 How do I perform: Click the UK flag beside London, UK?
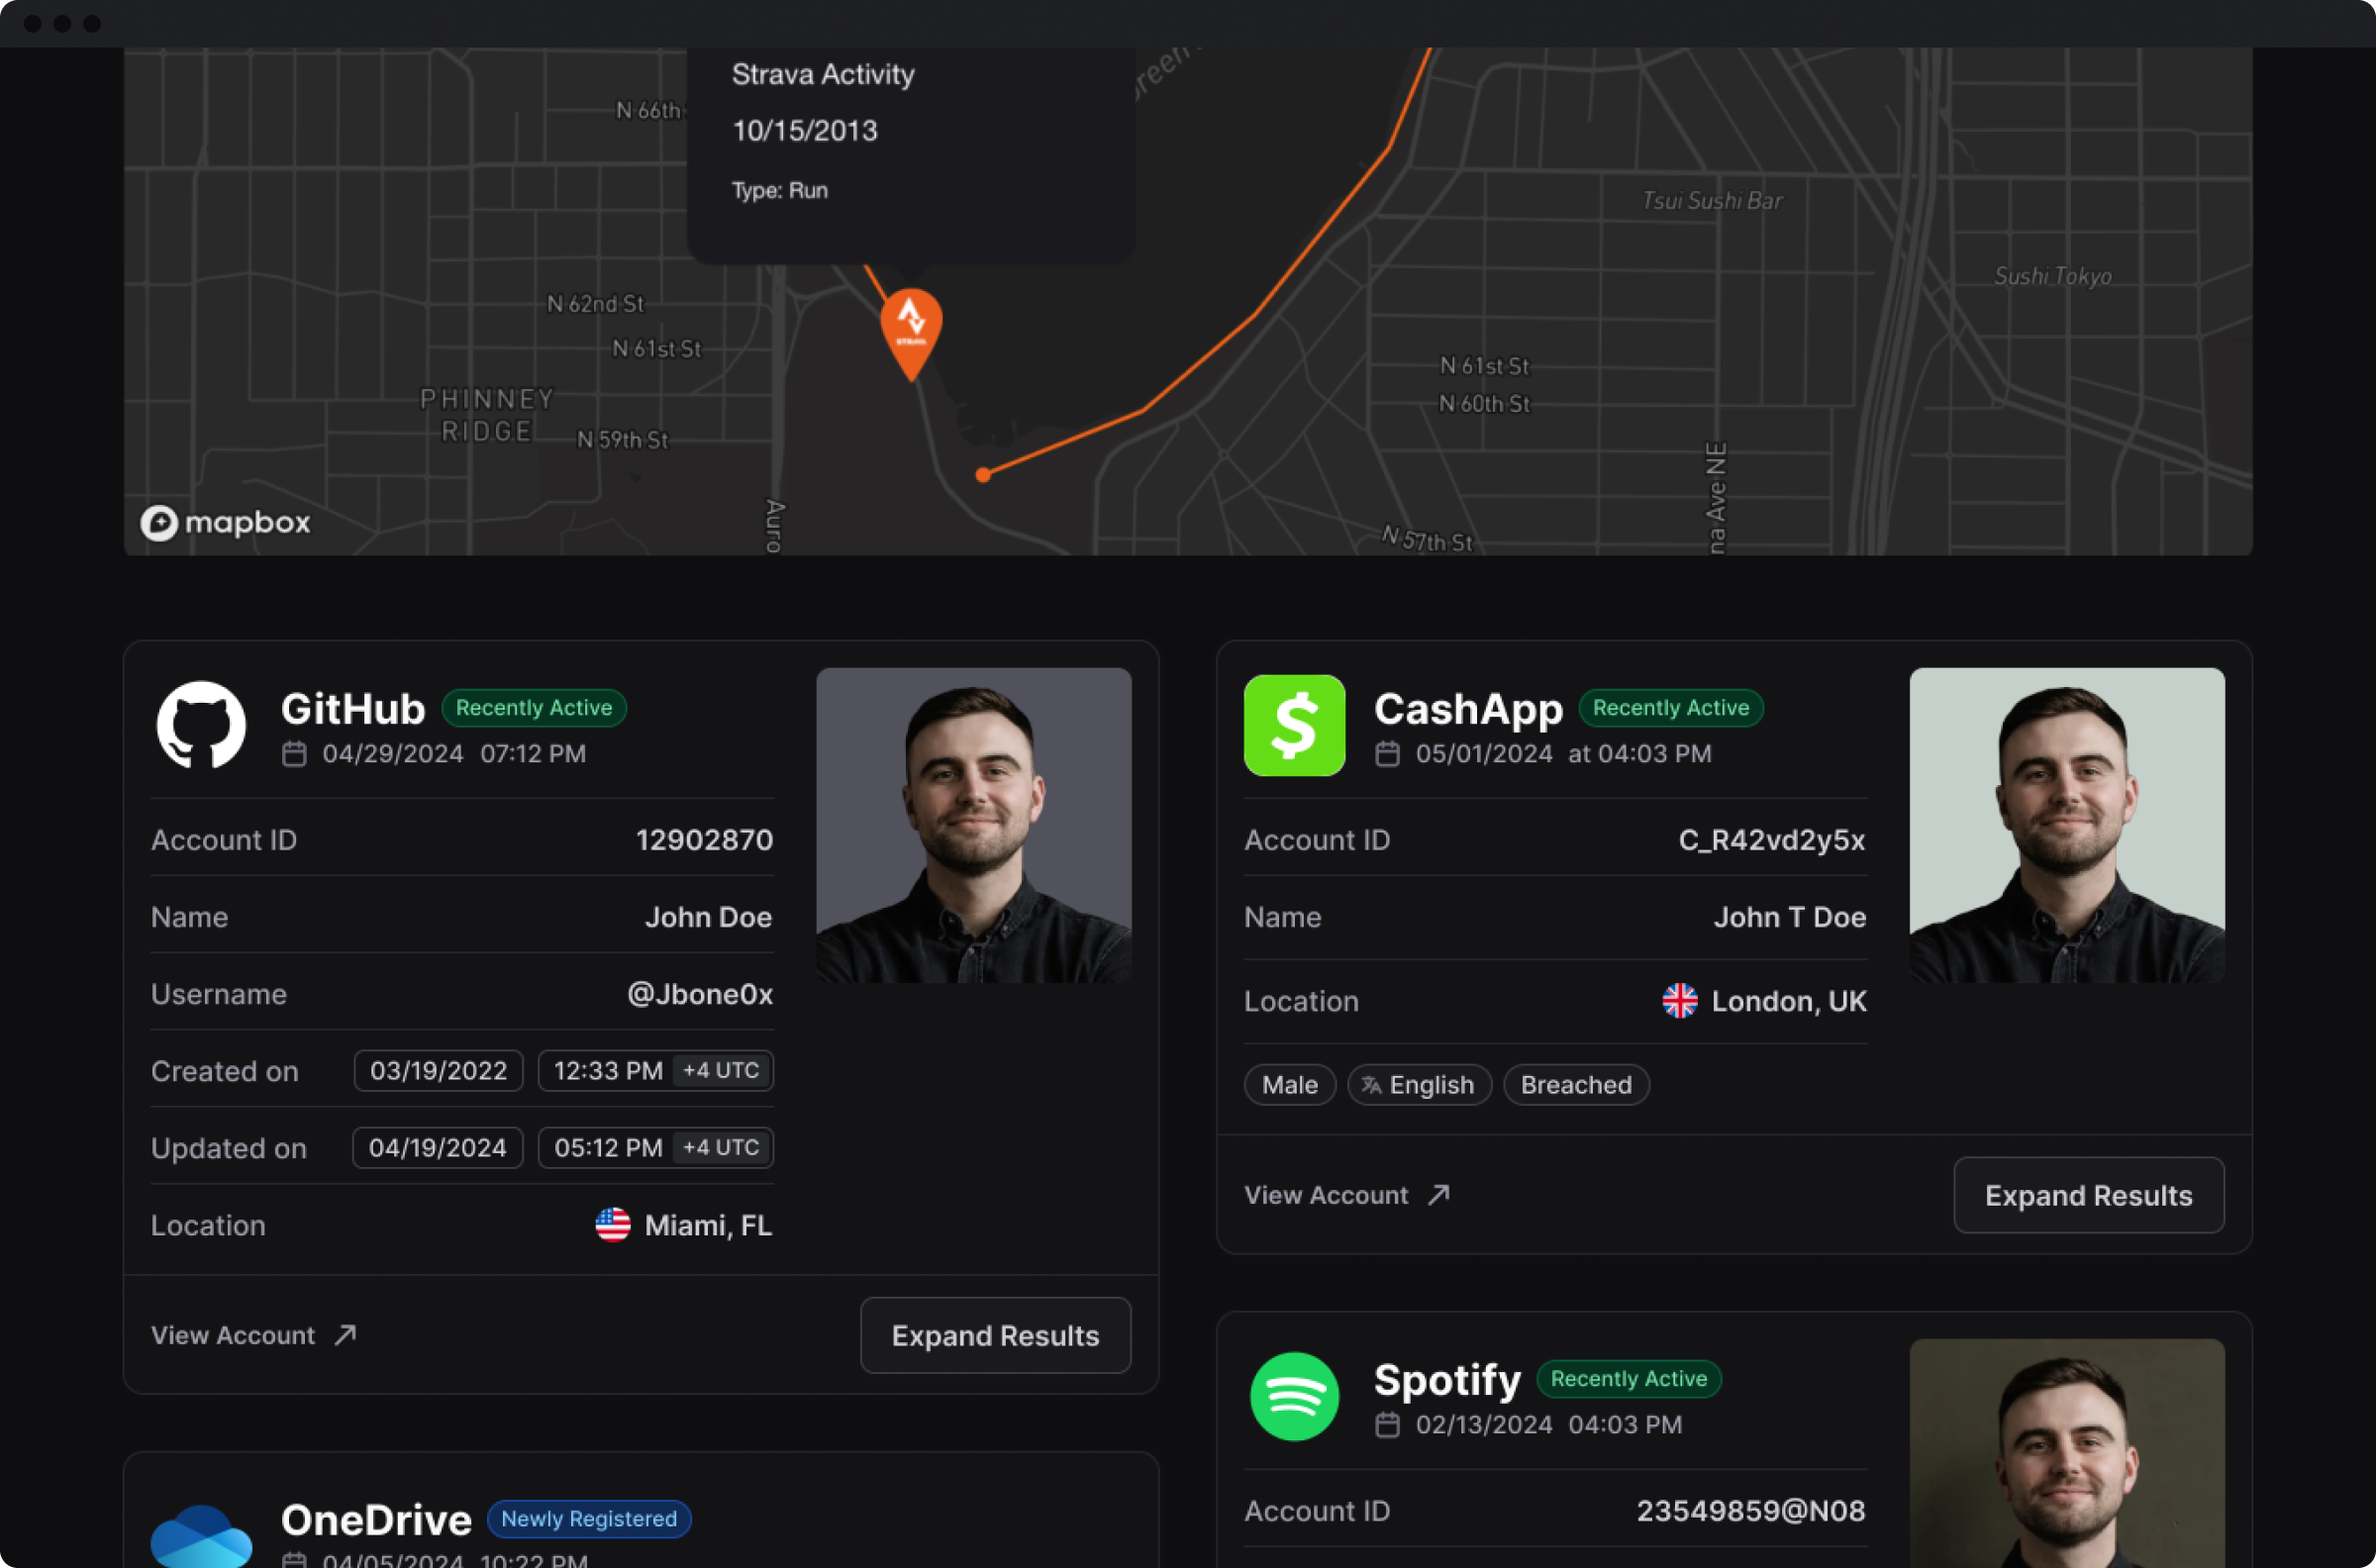(x=1680, y=1001)
